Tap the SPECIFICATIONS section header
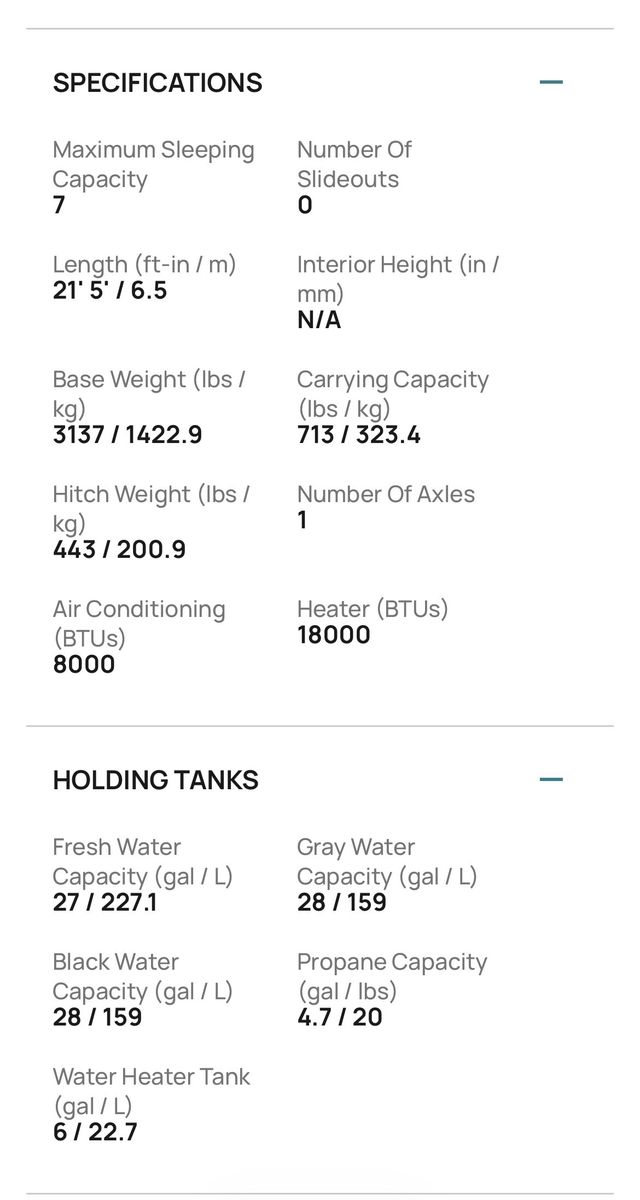The width and height of the screenshot is (640, 1200). click(158, 82)
